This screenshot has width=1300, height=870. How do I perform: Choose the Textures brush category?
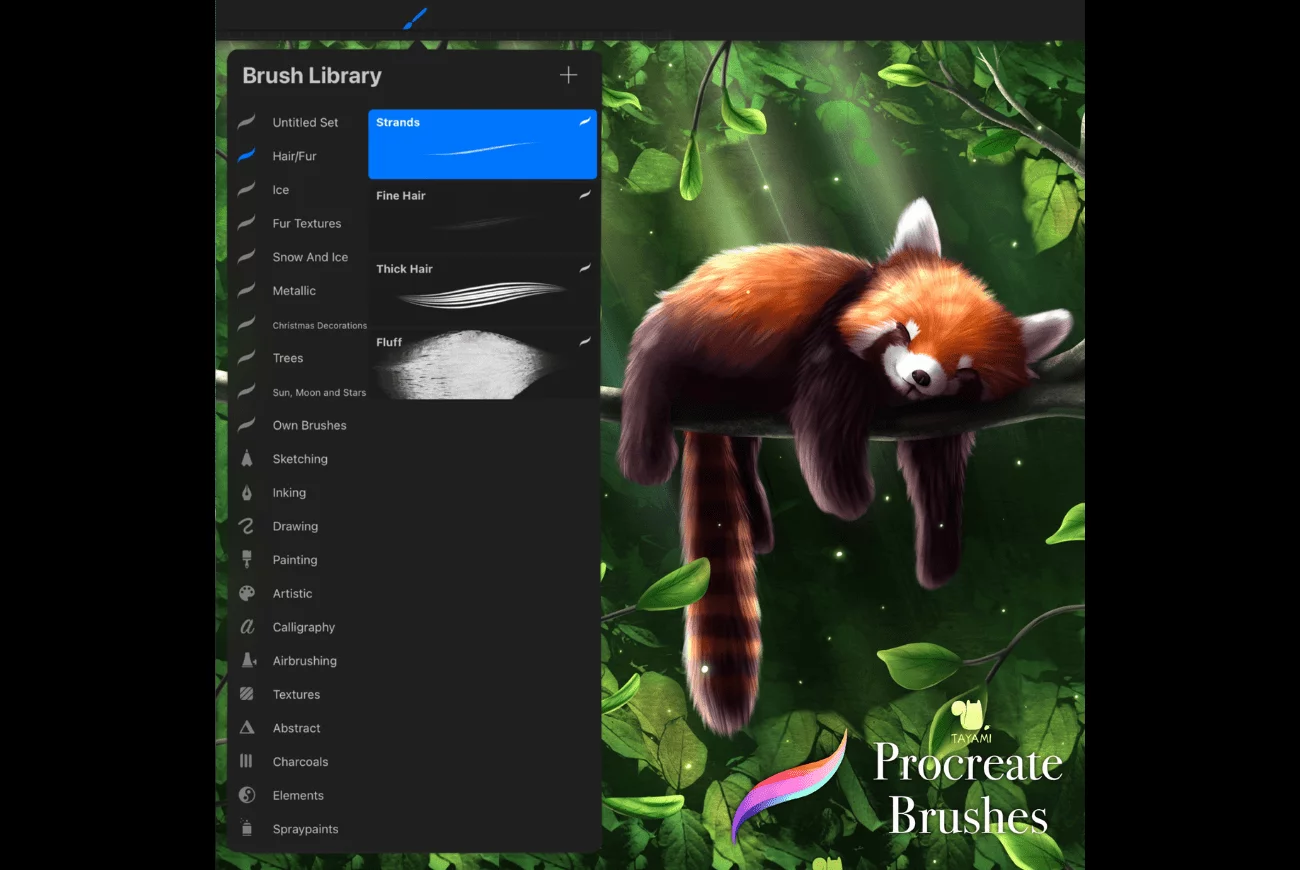tap(297, 694)
